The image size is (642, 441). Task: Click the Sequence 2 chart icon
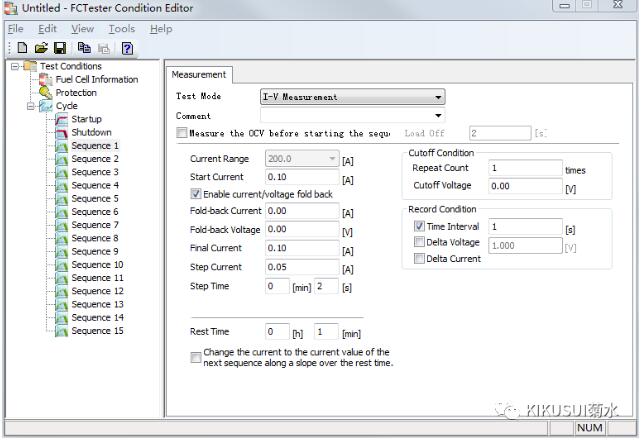click(x=61, y=159)
